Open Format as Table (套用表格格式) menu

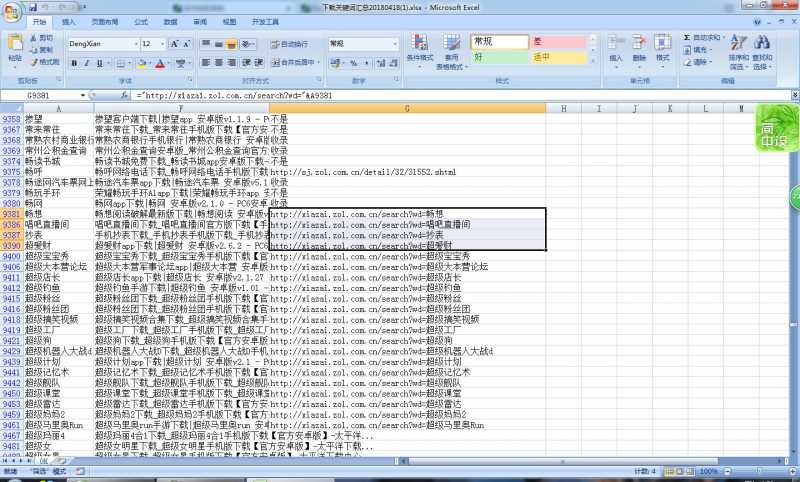click(x=452, y=52)
